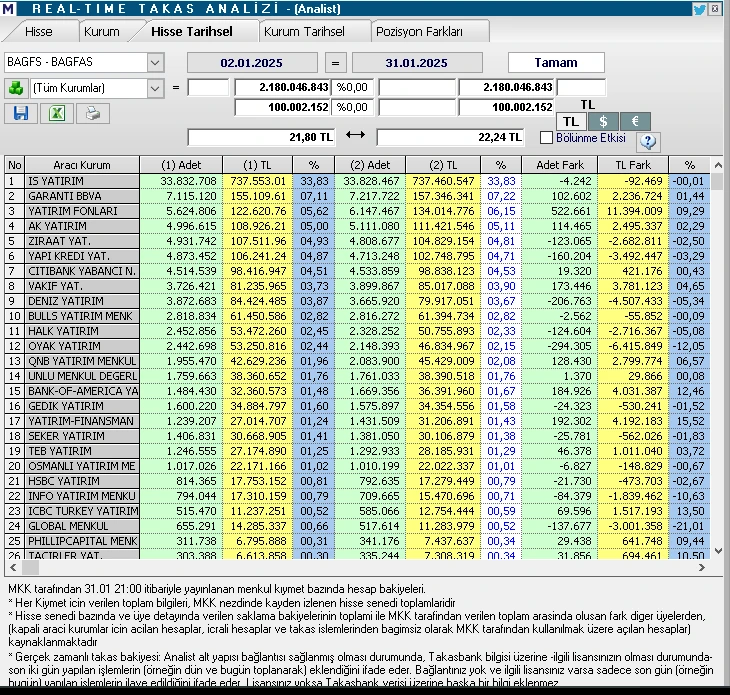Expand the BAGFS - BAGFAS stock dropdown
Screen dimensions: 730x695
point(155,62)
